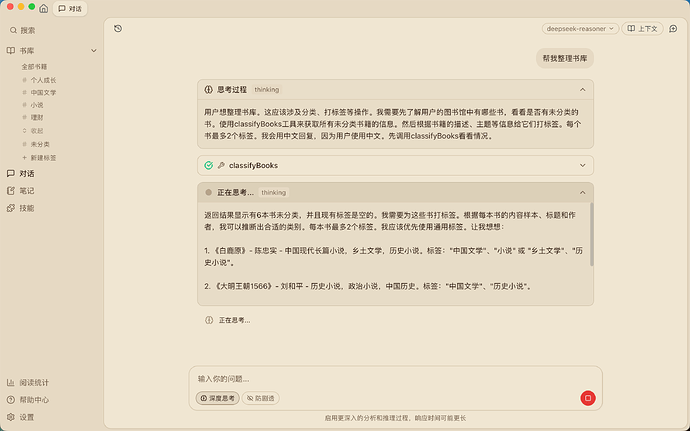The image size is (690, 431).
Task: Collapse the 书库 library section chevron
Action: [93, 49]
